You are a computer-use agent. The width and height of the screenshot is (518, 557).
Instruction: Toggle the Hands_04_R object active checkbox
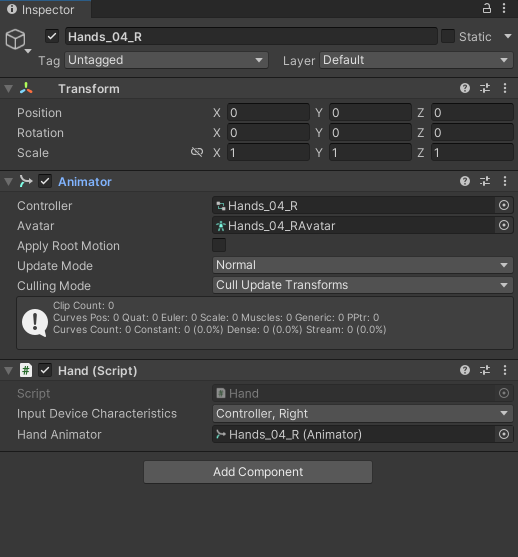52,37
